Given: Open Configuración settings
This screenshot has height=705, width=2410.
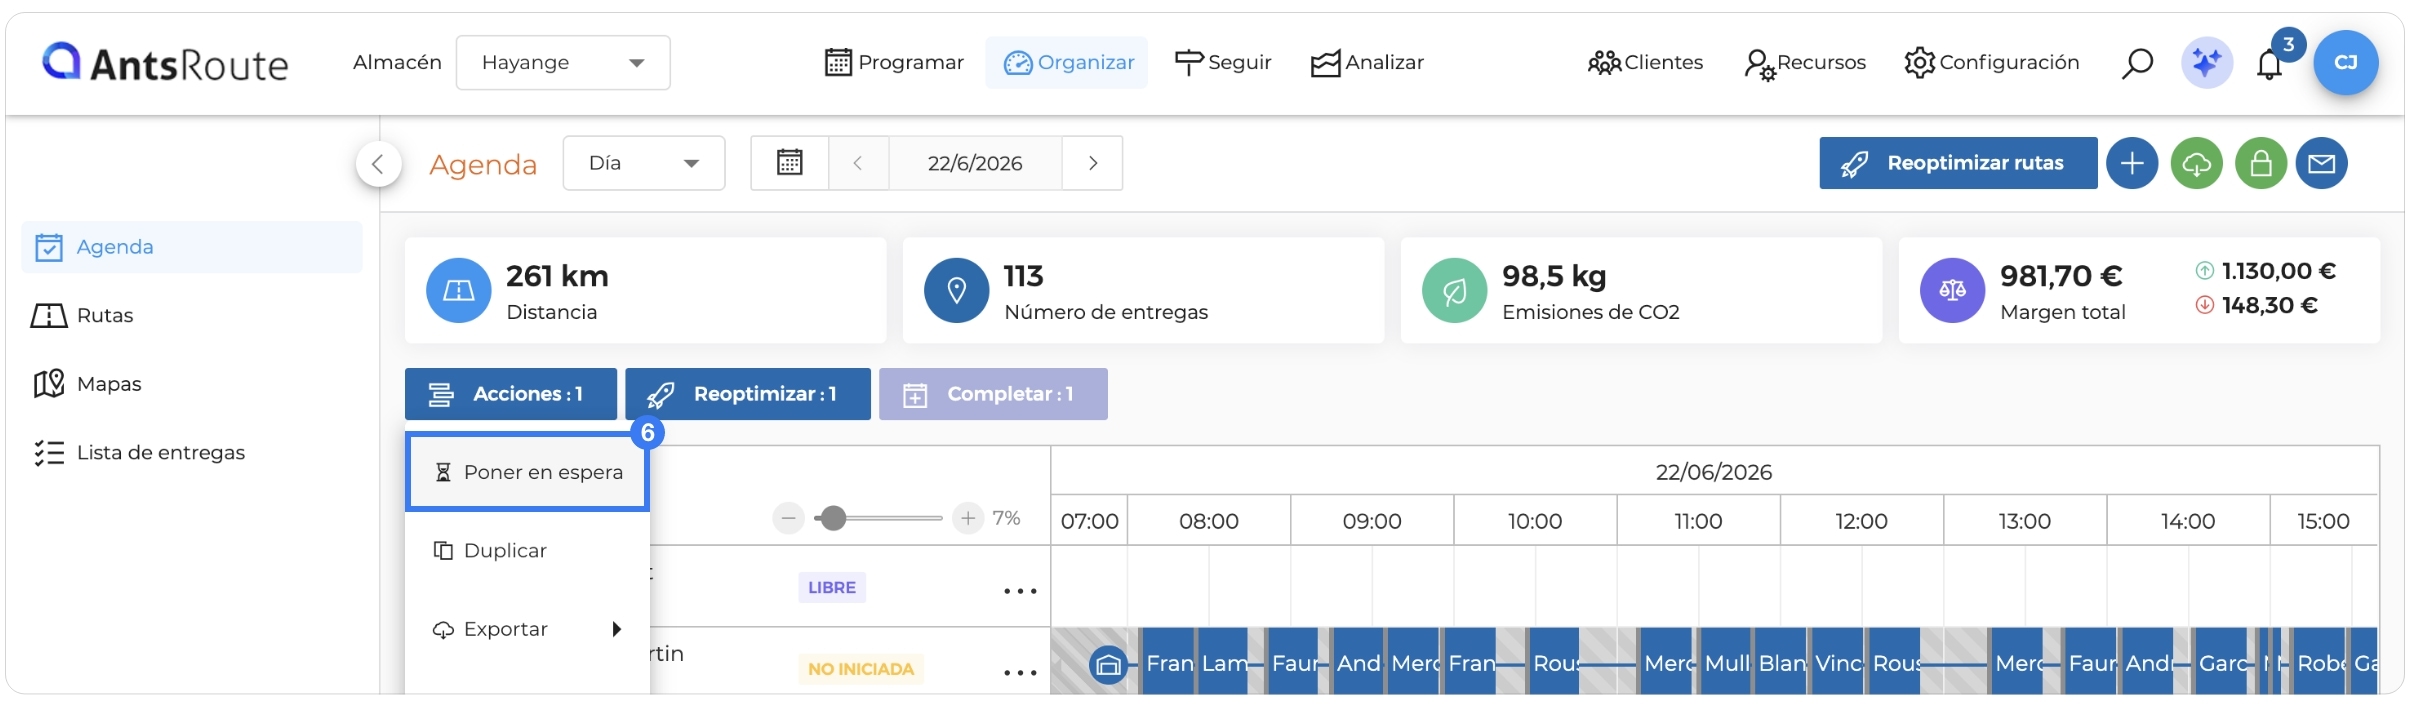Looking at the screenshot, I should [x=1991, y=63].
